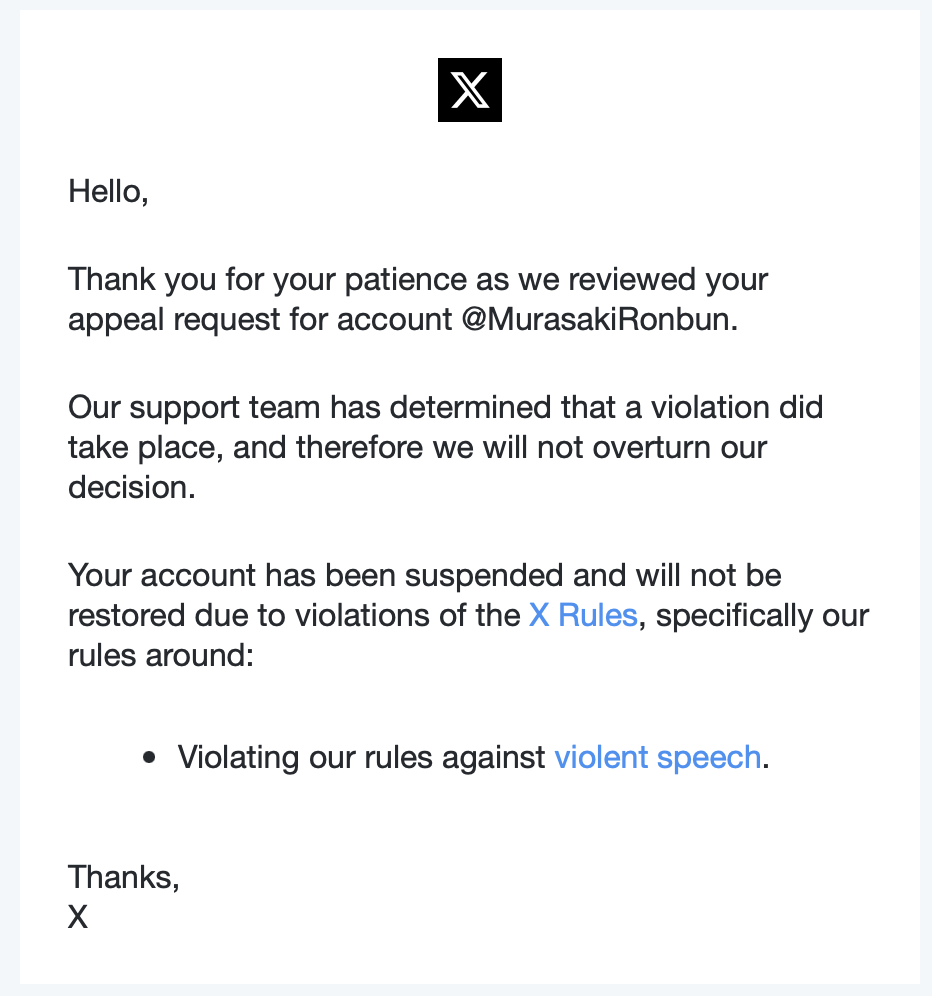This screenshot has height=996, width=932.
Task: Click "Your account has been suspended" text
Action: [315, 575]
